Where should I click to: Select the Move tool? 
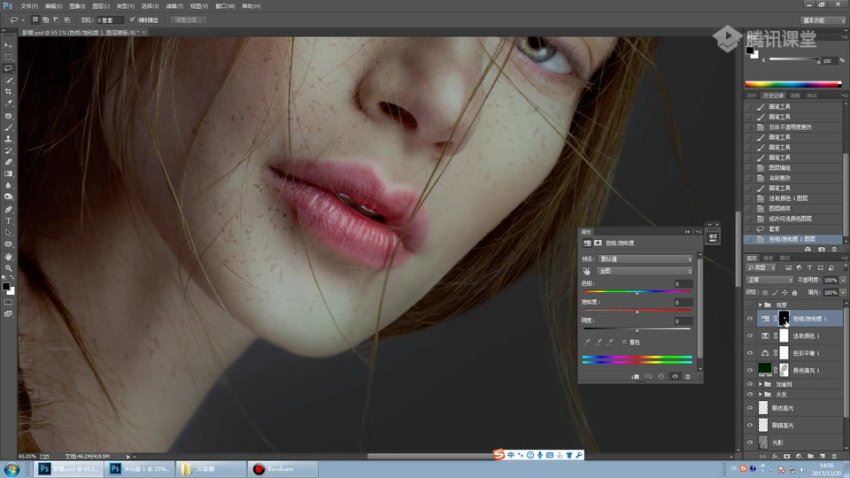point(8,46)
